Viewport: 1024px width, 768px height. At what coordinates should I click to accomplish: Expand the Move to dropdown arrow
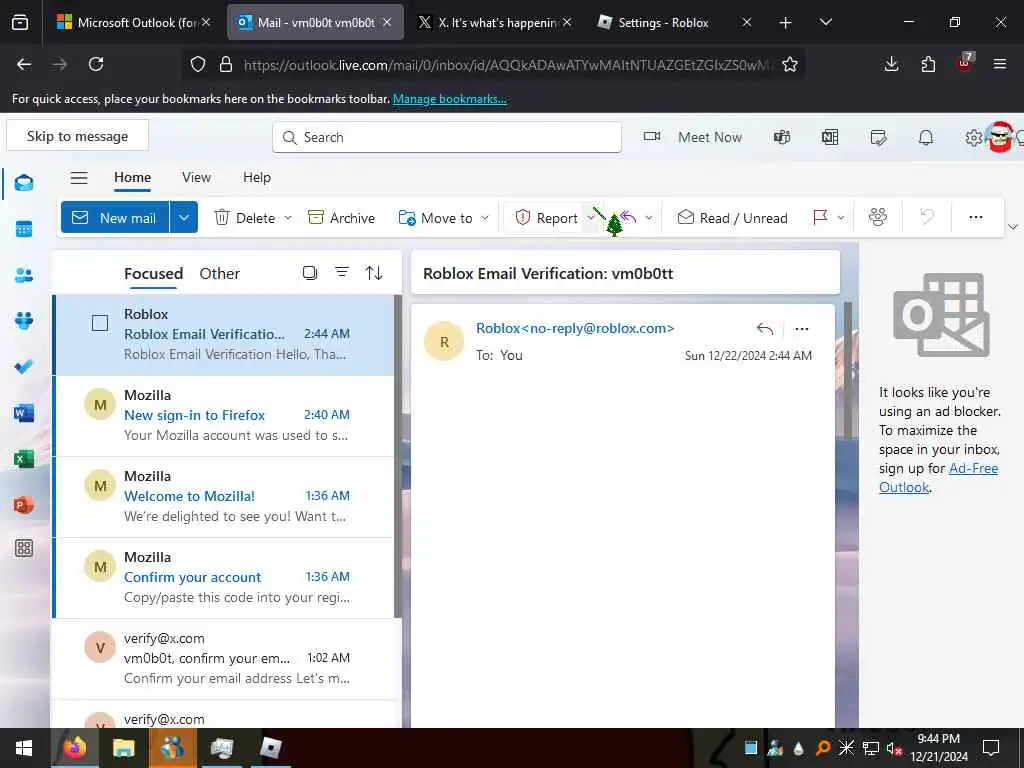[485, 217]
